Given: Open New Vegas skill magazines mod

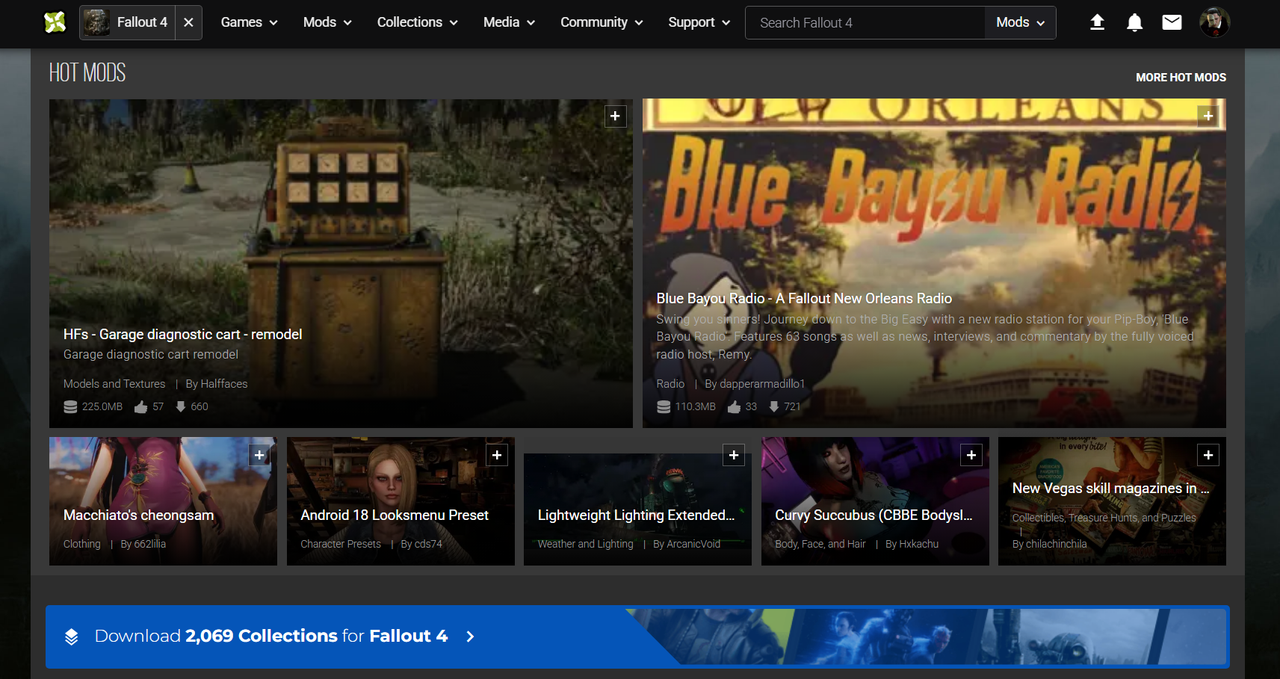Looking at the screenshot, I should (1111, 488).
